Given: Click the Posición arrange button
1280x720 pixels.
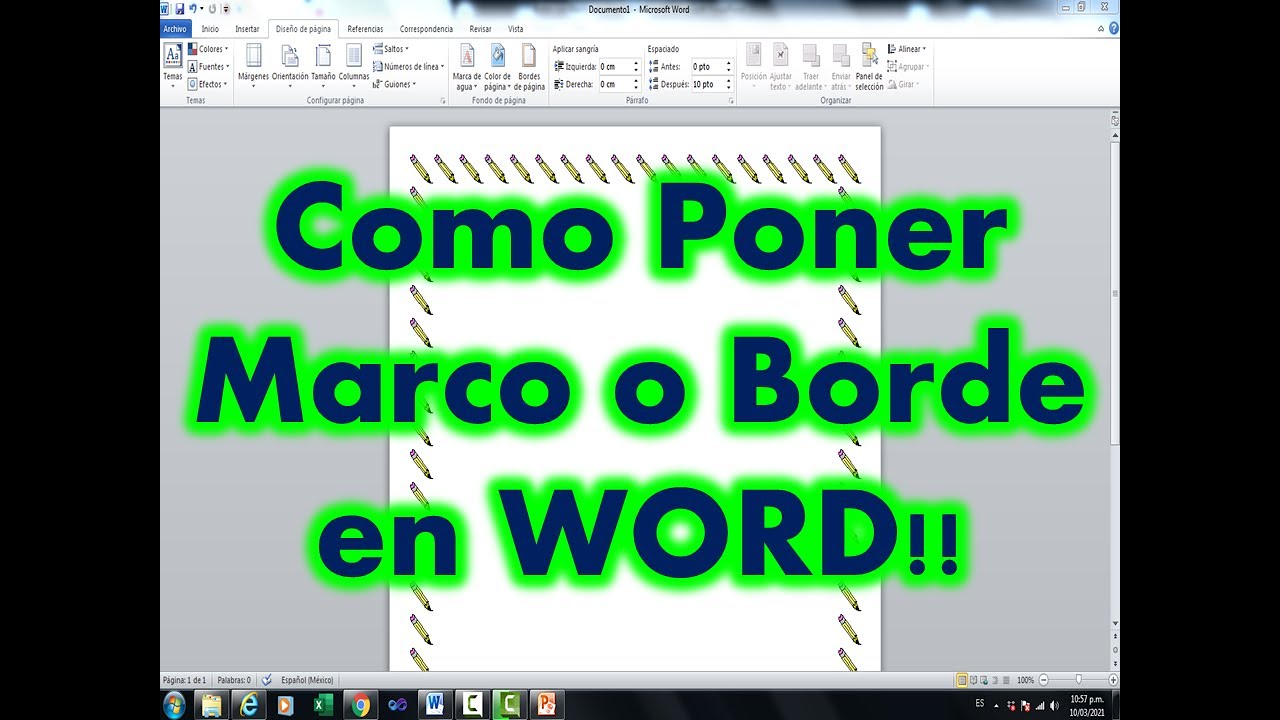Looking at the screenshot, I should [753, 66].
